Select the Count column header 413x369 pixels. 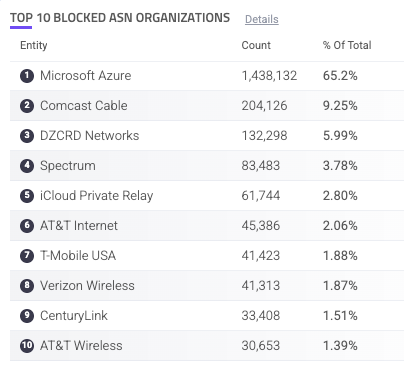[256, 45]
